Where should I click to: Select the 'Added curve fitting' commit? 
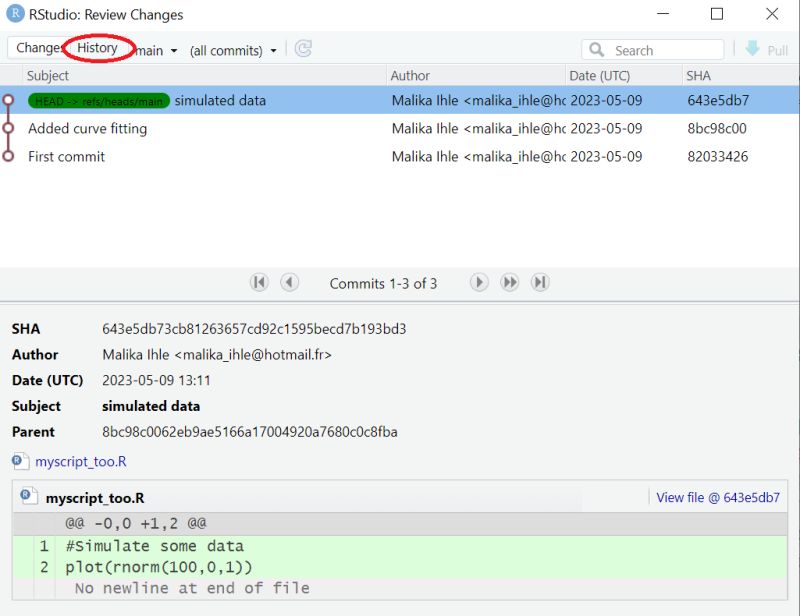(x=400, y=129)
